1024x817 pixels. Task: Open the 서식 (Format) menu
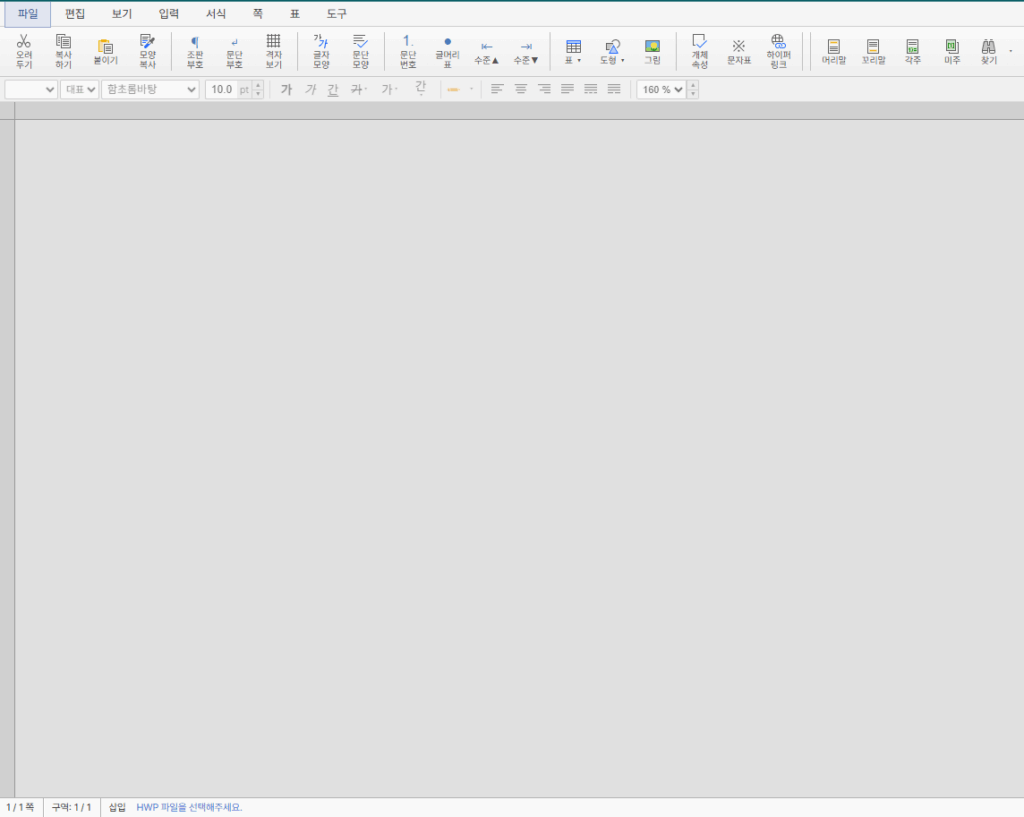[216, 14]
